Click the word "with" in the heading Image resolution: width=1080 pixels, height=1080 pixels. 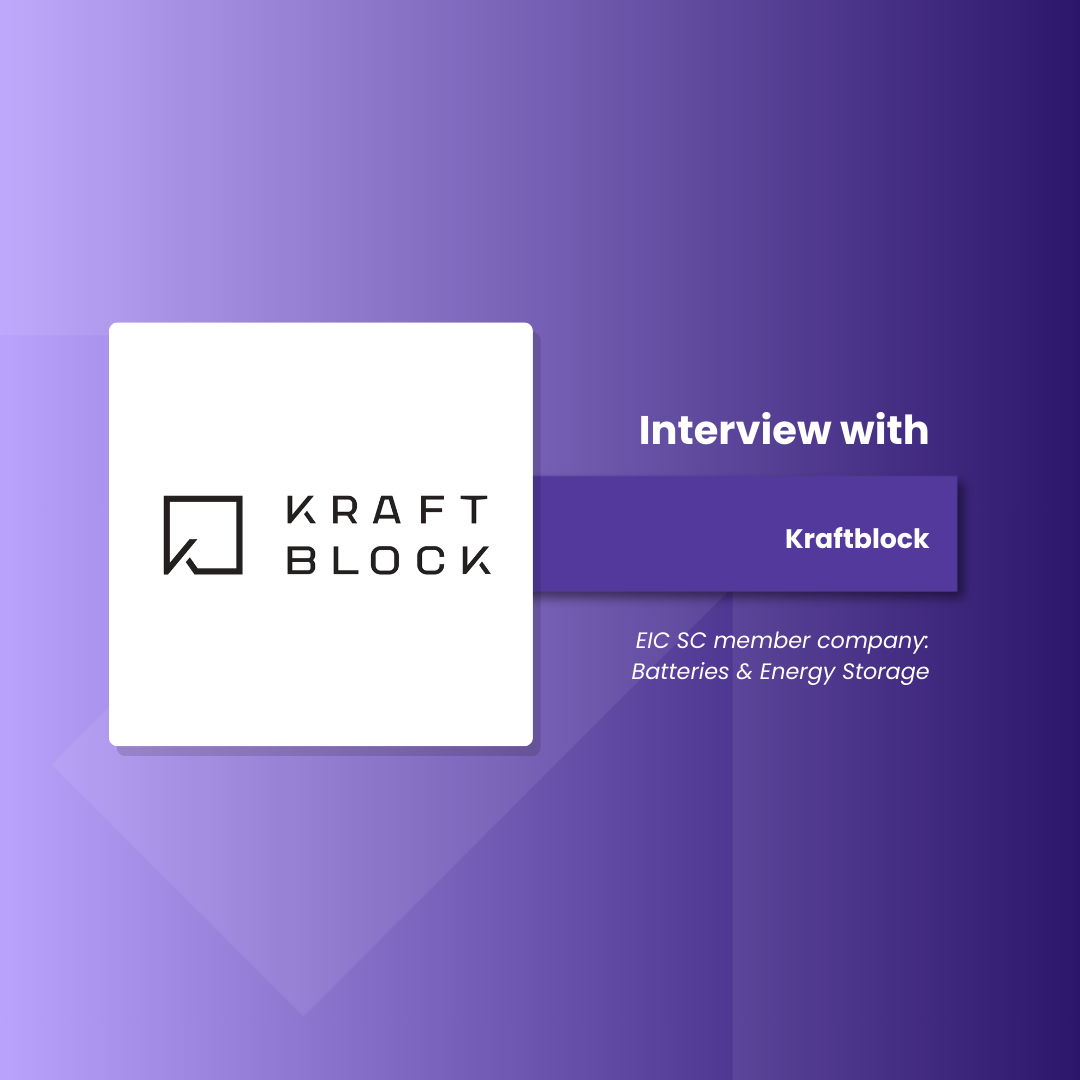pyautogui.click(x=884, y=430)
